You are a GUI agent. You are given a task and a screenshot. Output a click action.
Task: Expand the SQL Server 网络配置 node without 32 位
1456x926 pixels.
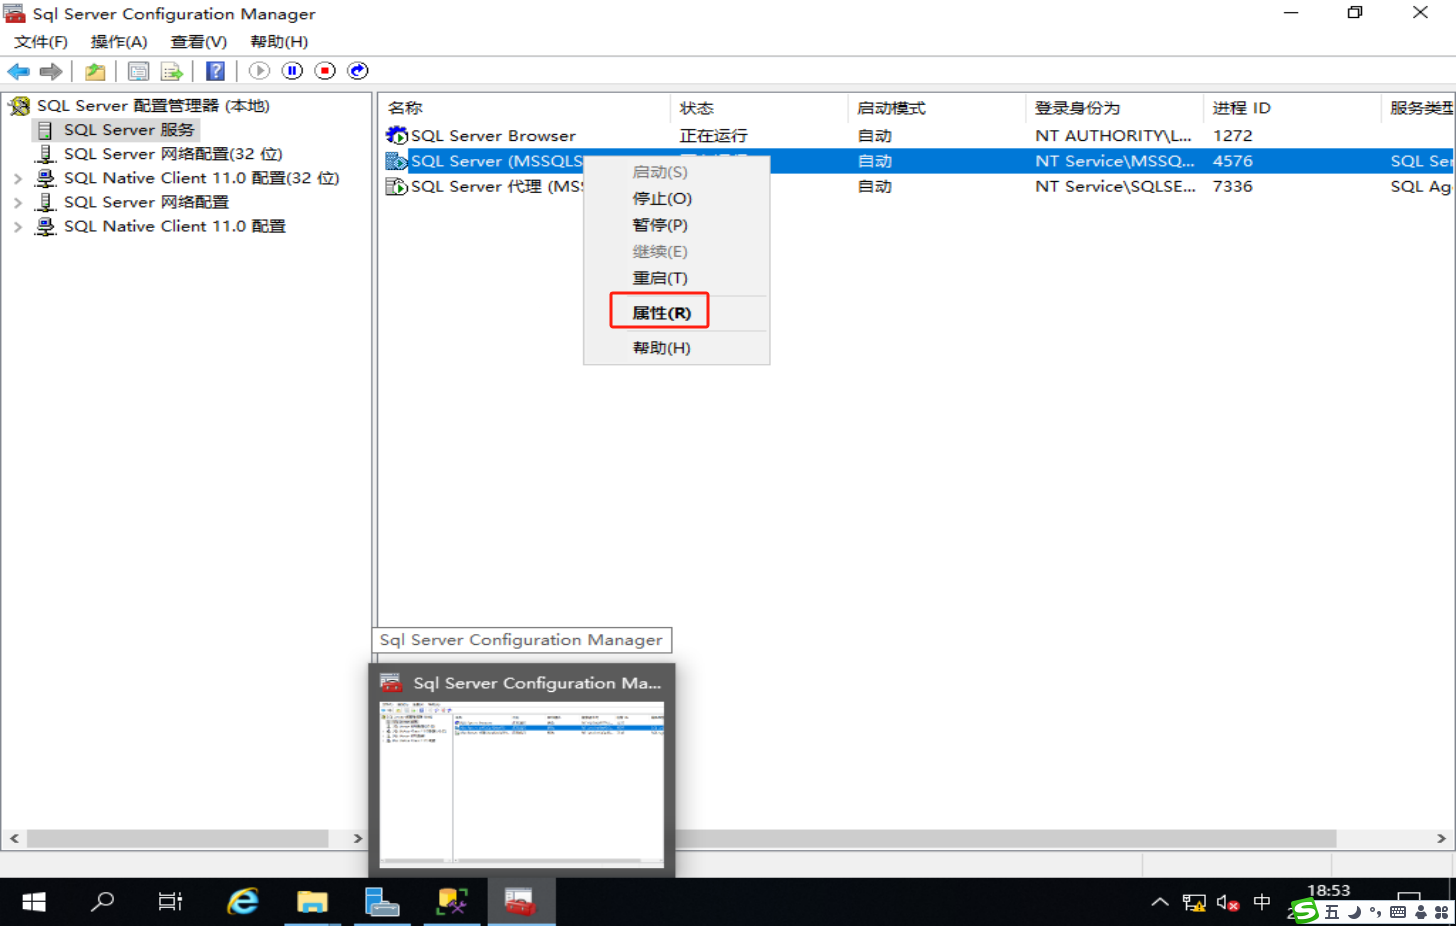(x=18, y=202)
